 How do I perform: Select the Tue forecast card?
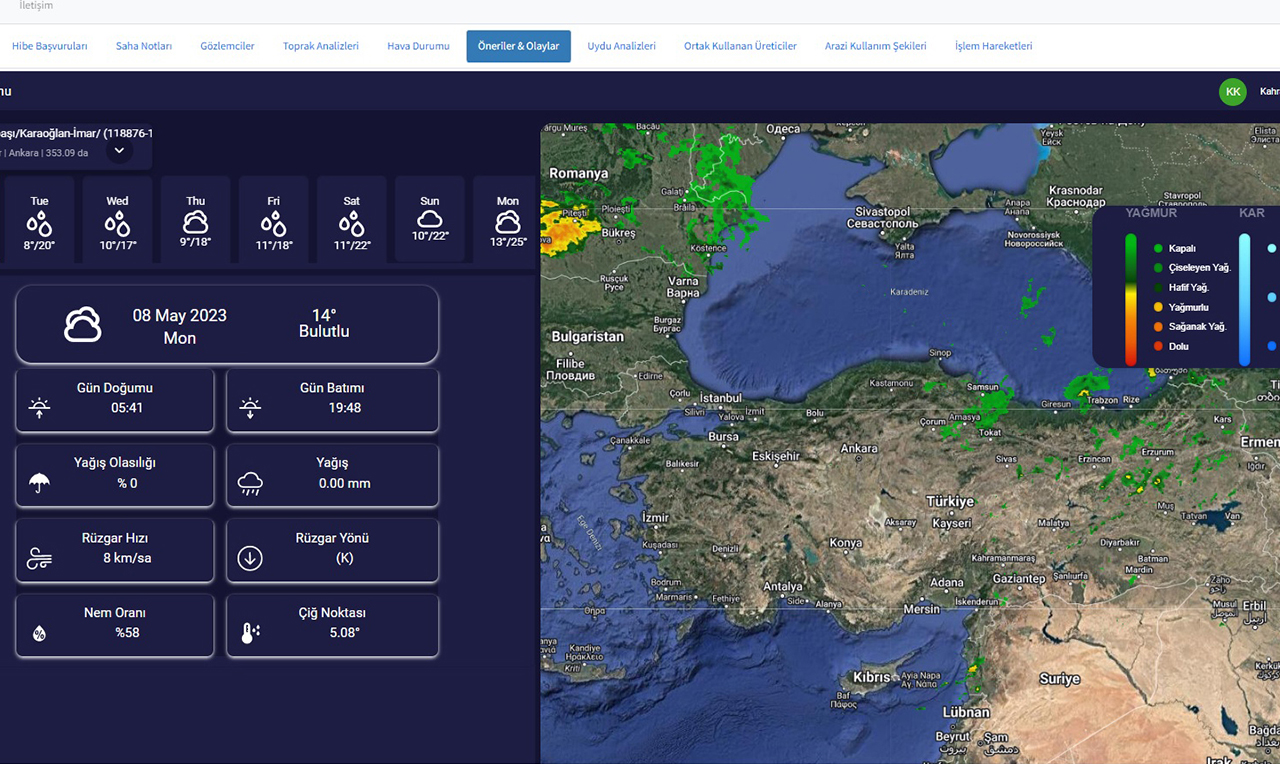point(39,220)
